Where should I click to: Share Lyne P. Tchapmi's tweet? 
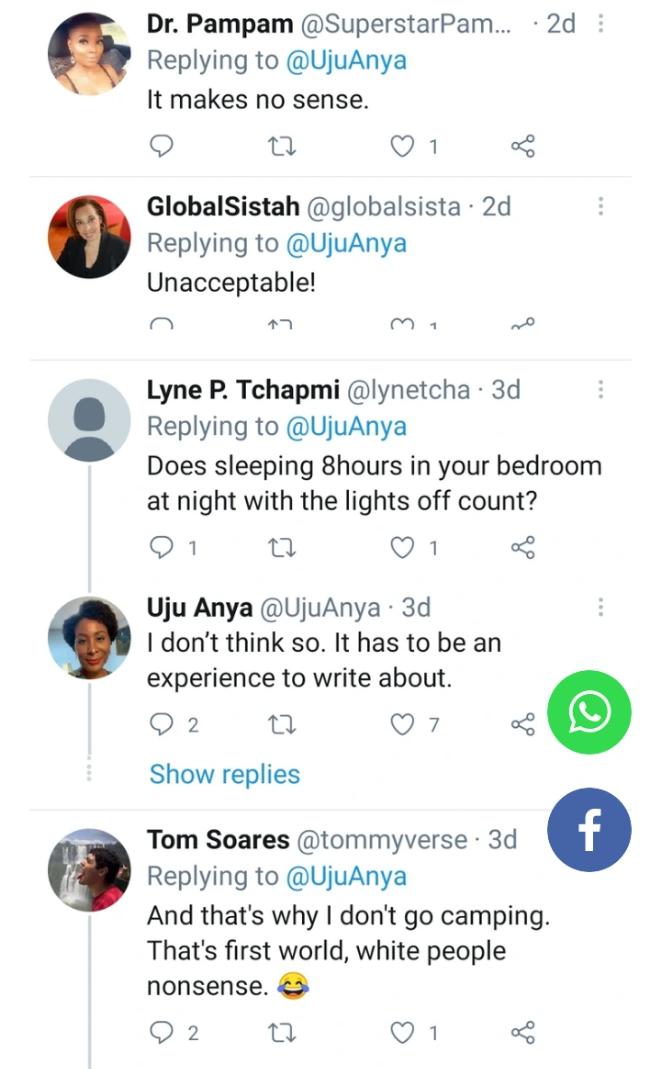click(523, 547)
